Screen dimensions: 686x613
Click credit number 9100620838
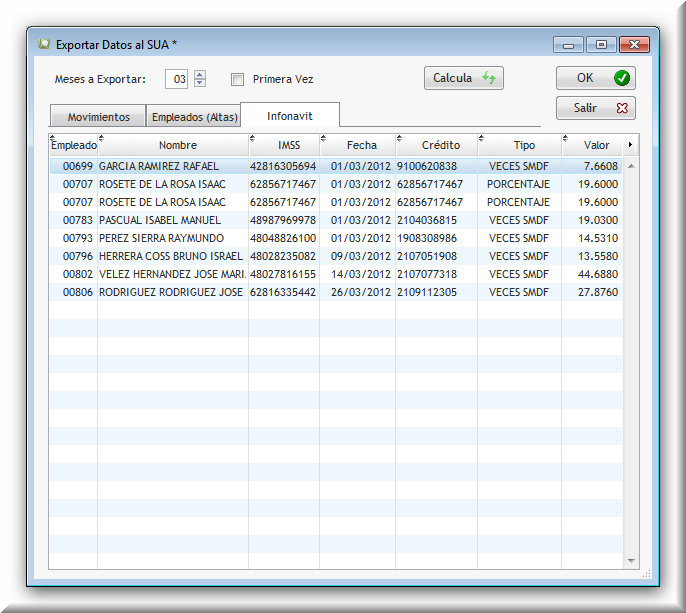427,166
